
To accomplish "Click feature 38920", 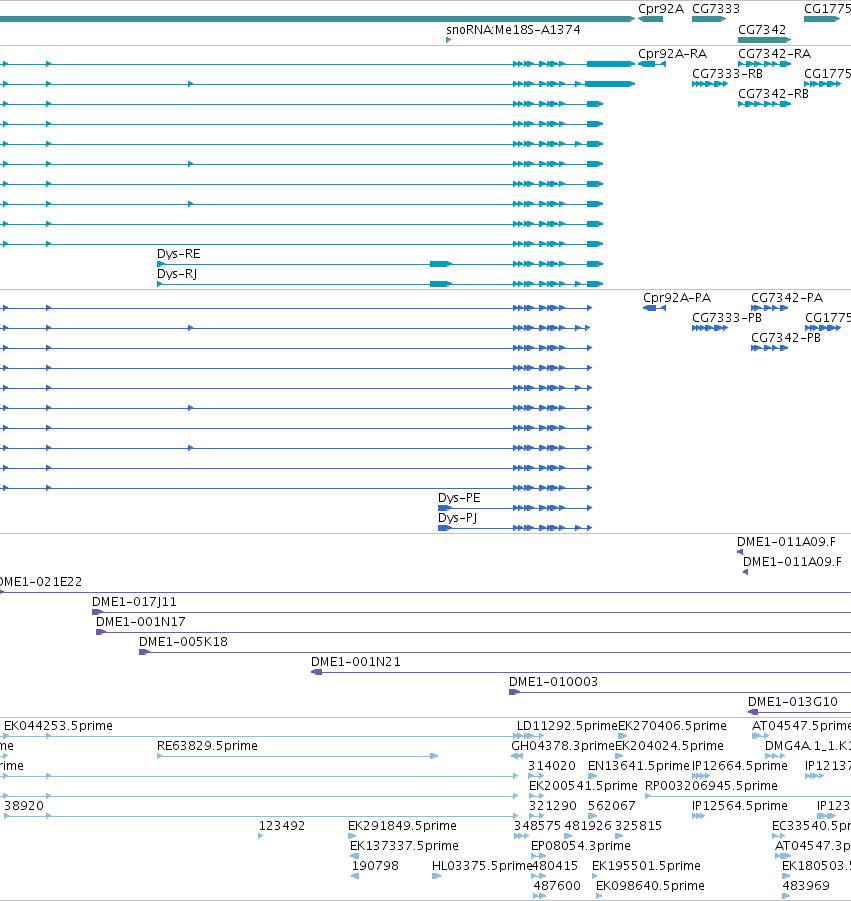I will tap(259, 816).
